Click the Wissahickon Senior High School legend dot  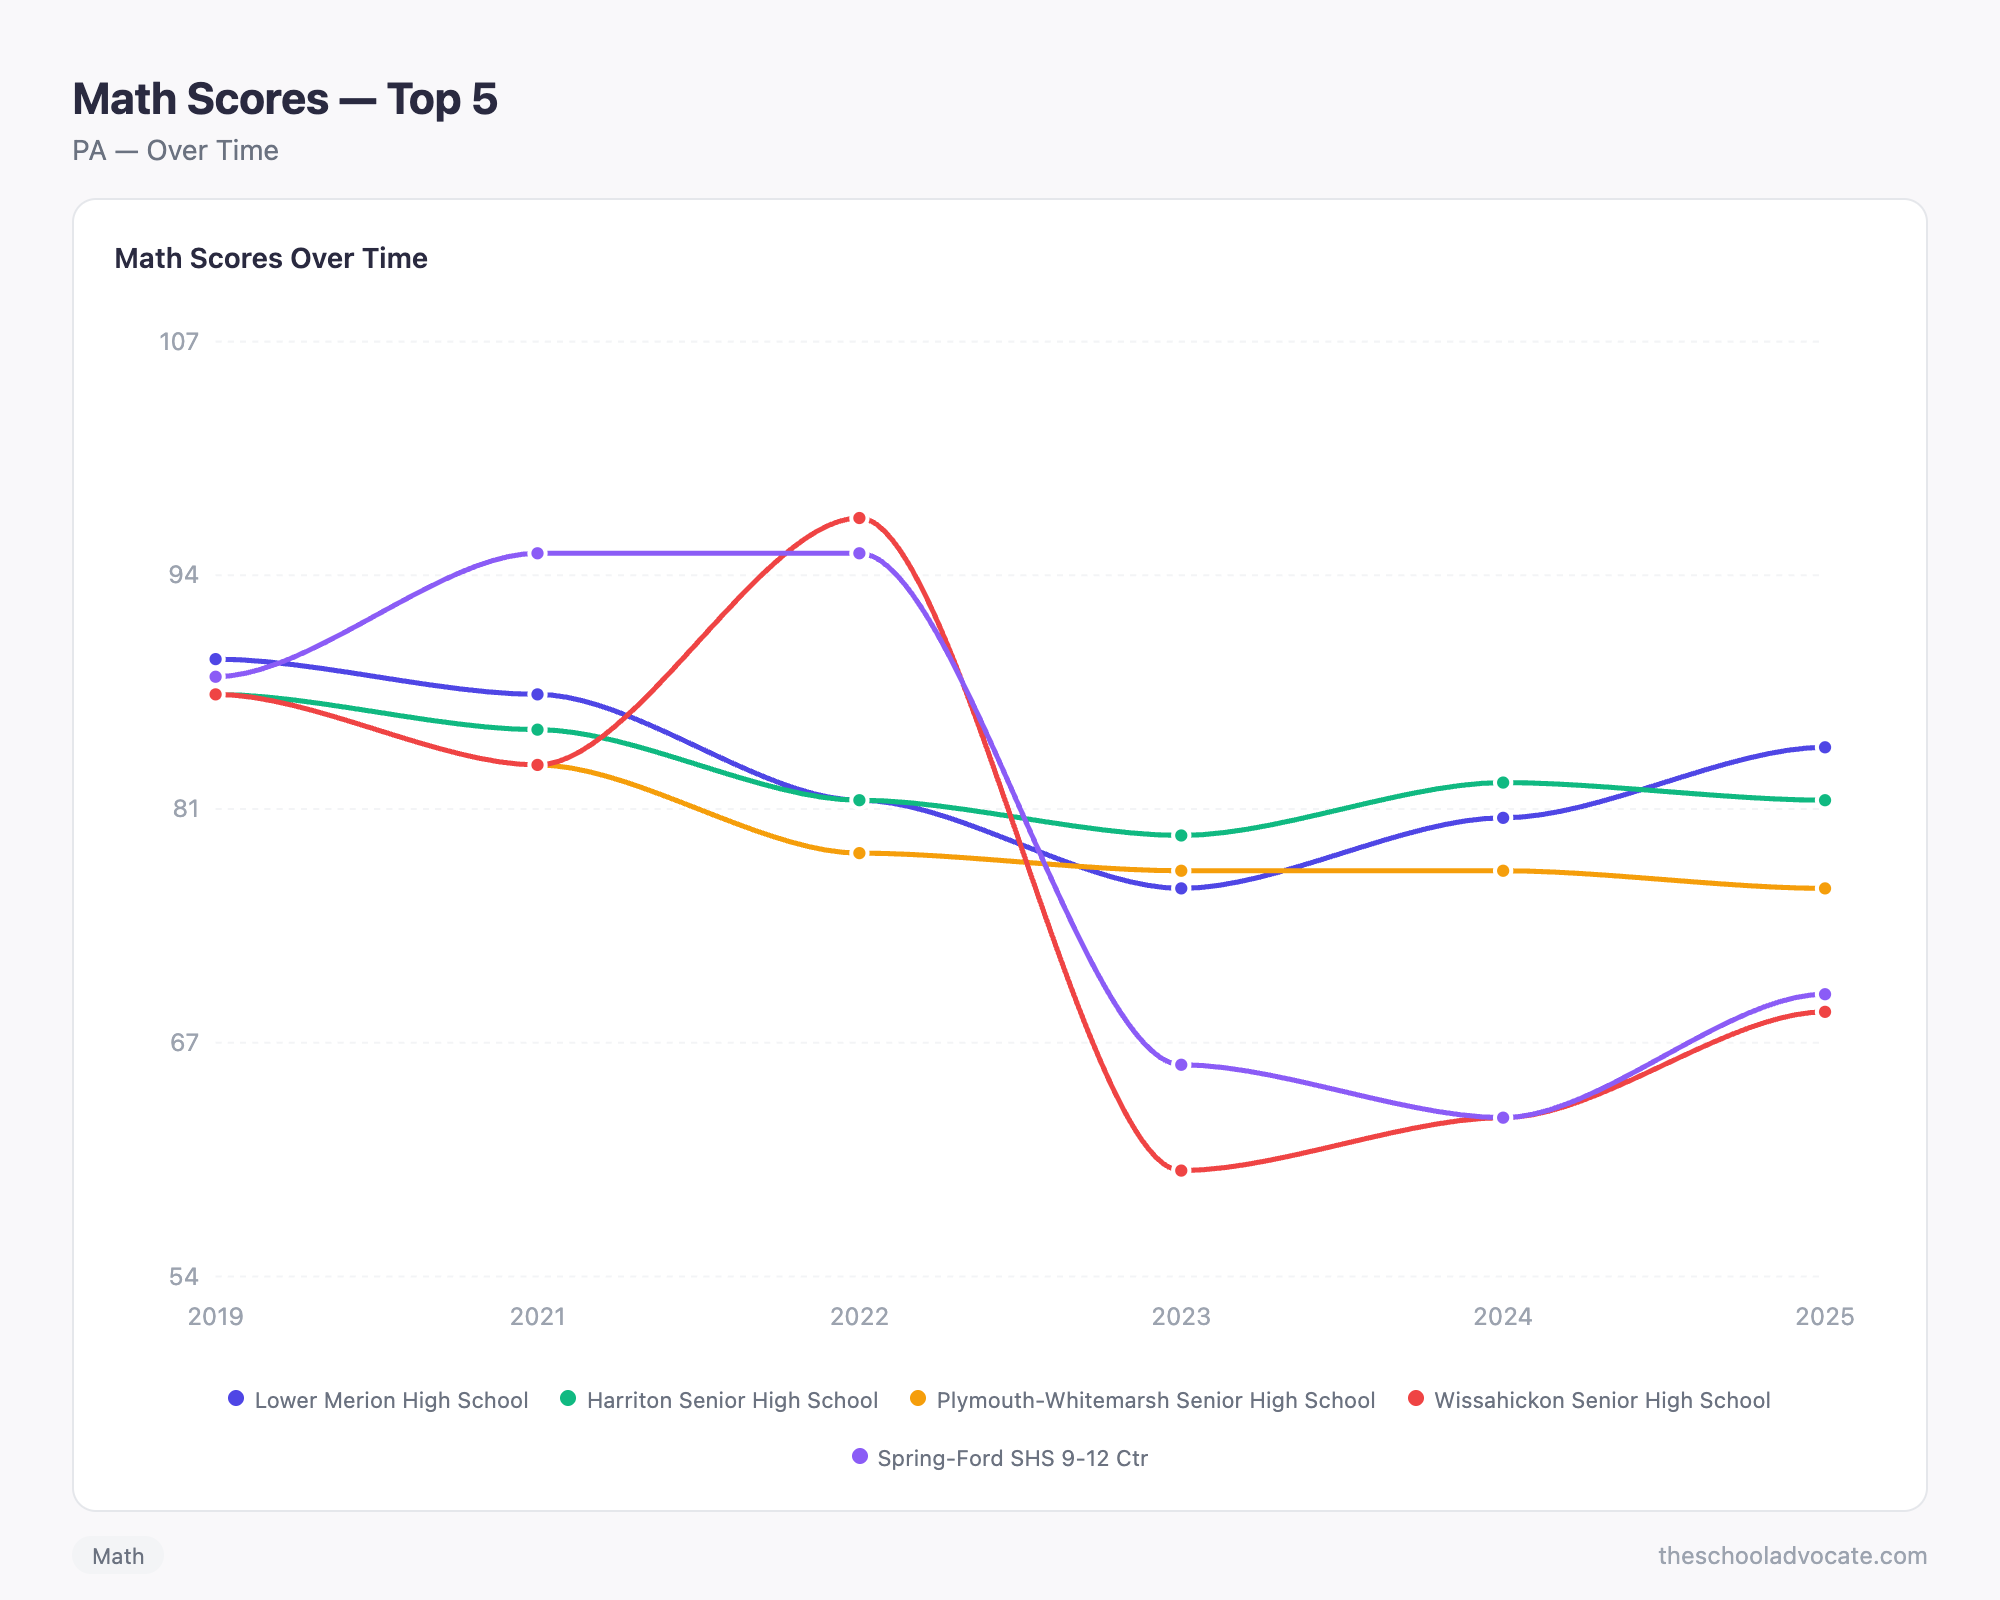pos(1416,1398)
